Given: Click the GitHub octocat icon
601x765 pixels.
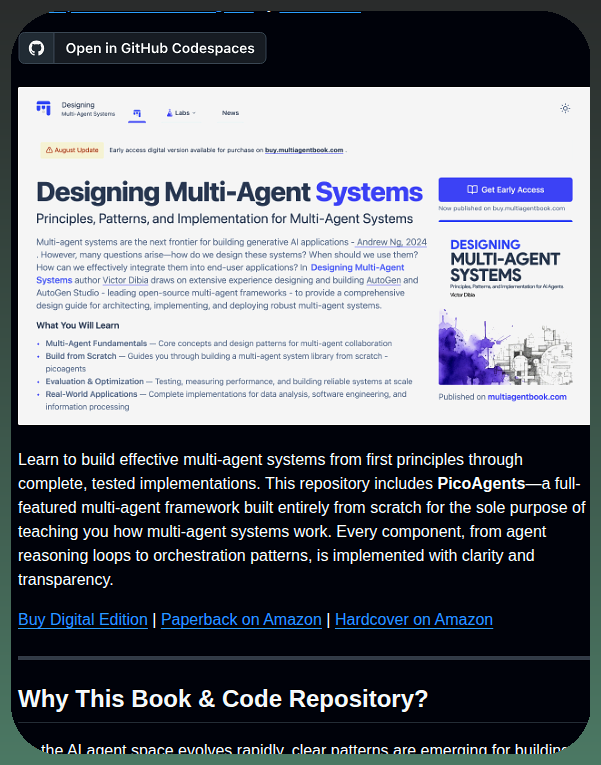Looking at the screenshot, I should pyautogui.click(x=36, y=48).
